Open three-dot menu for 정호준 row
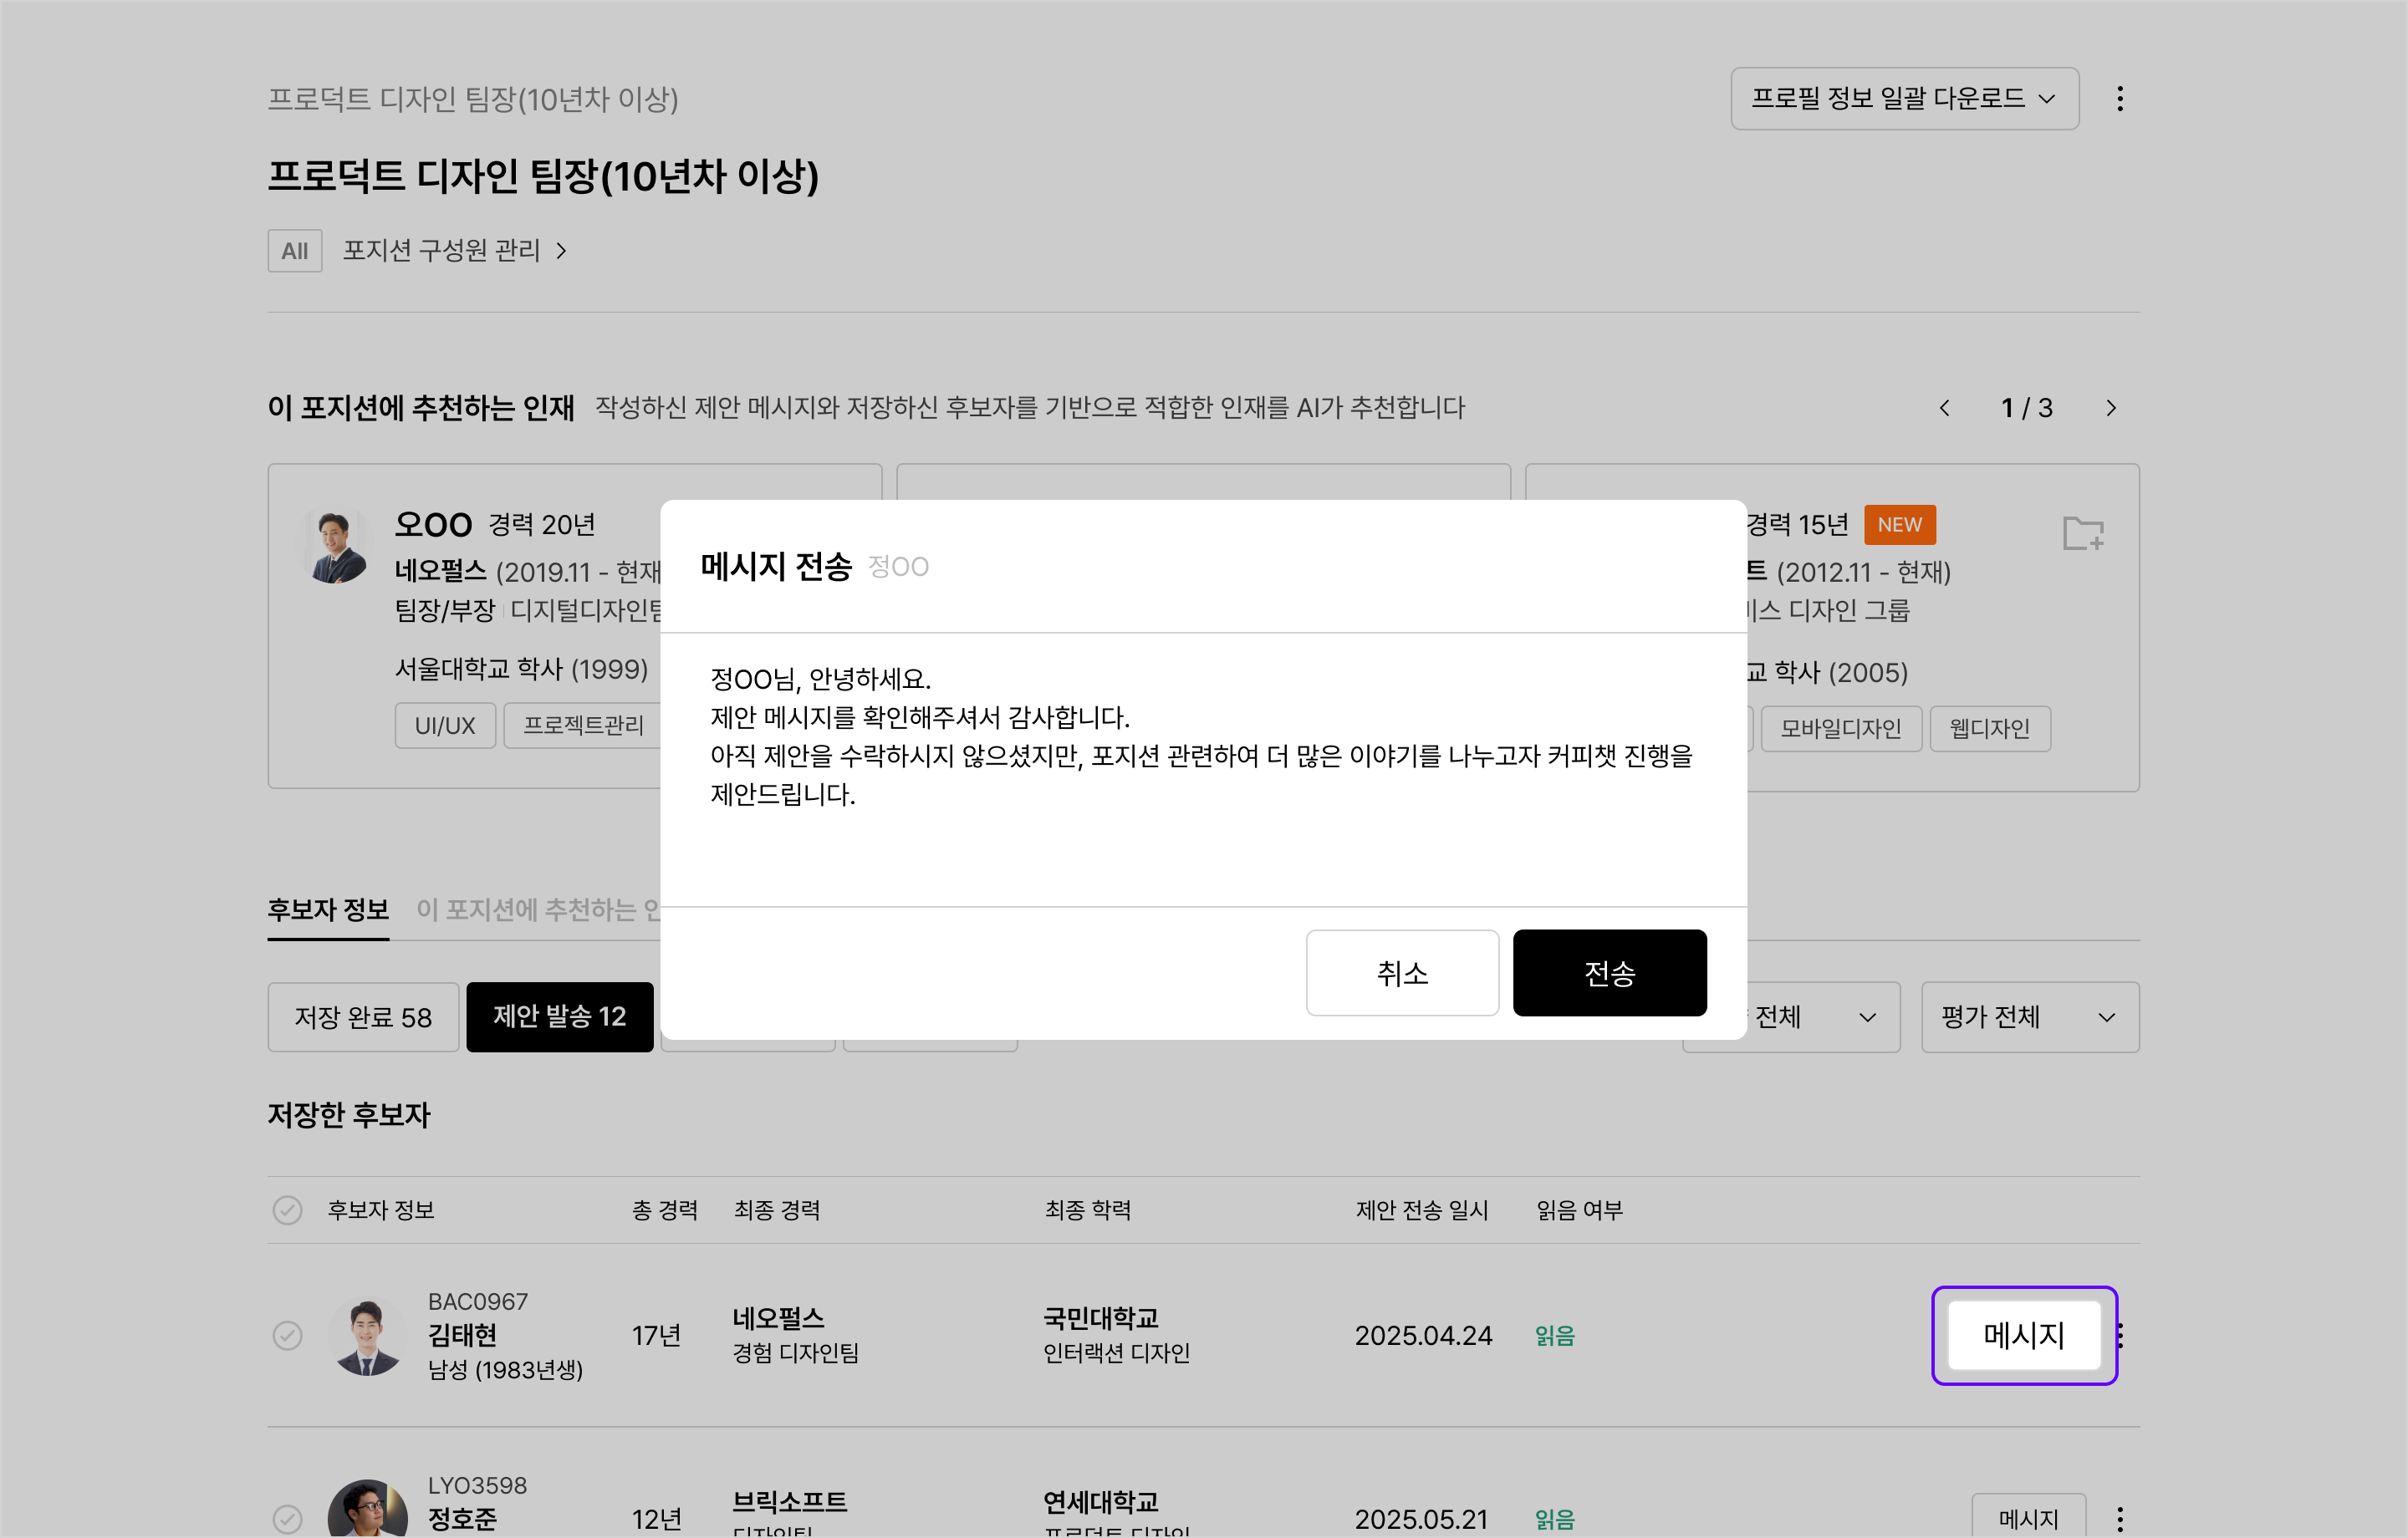 2119,1518
